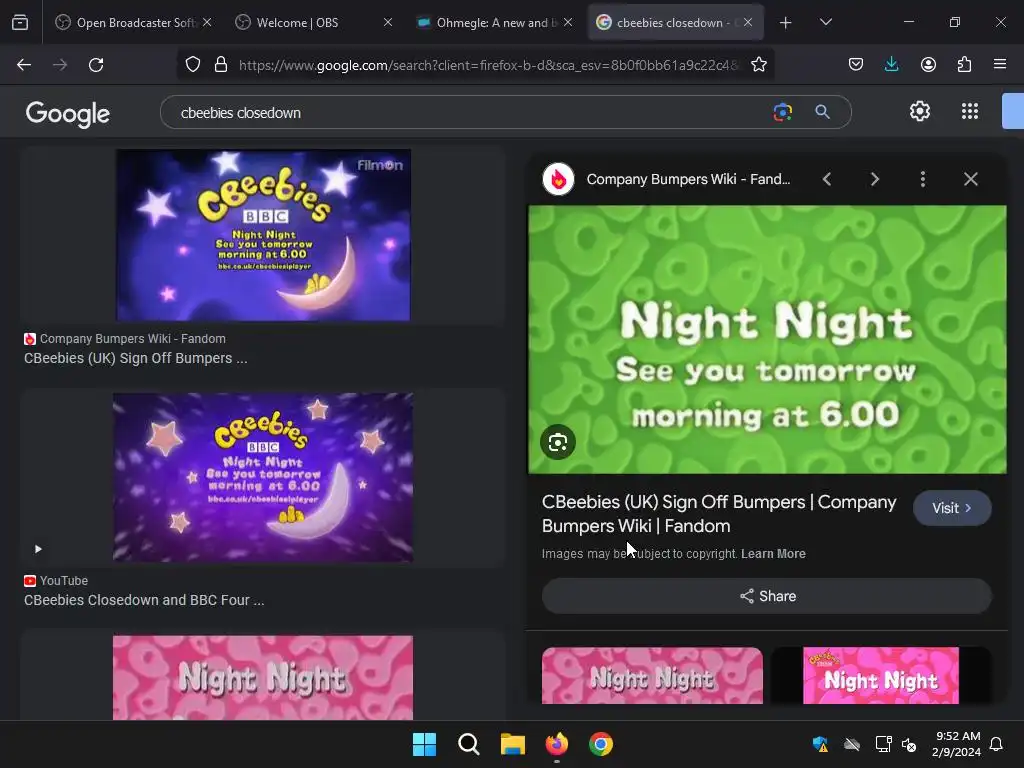Click Company Bumpers Wiki - Fandom source label

coord(133,339)
